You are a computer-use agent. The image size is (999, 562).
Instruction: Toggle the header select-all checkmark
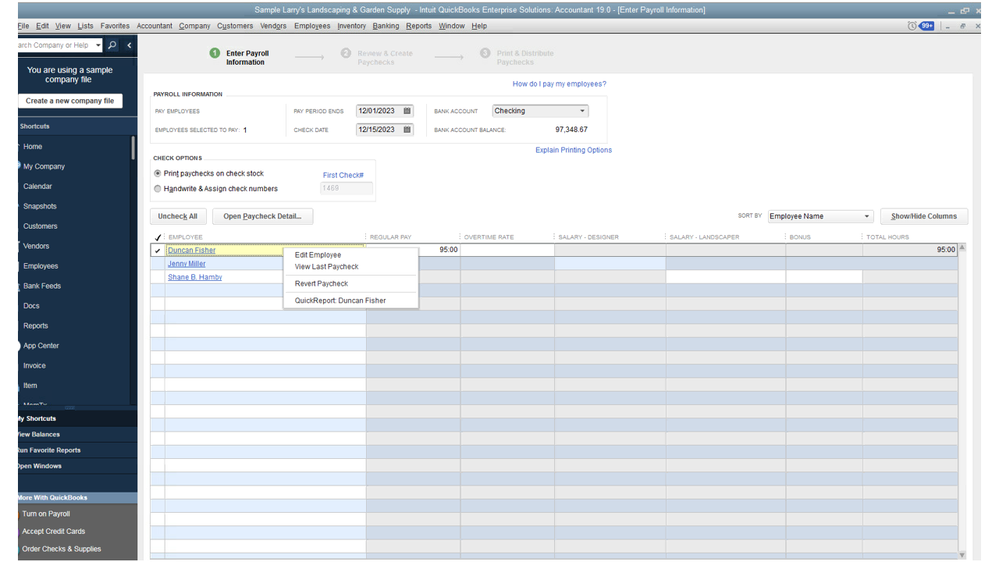157,237
